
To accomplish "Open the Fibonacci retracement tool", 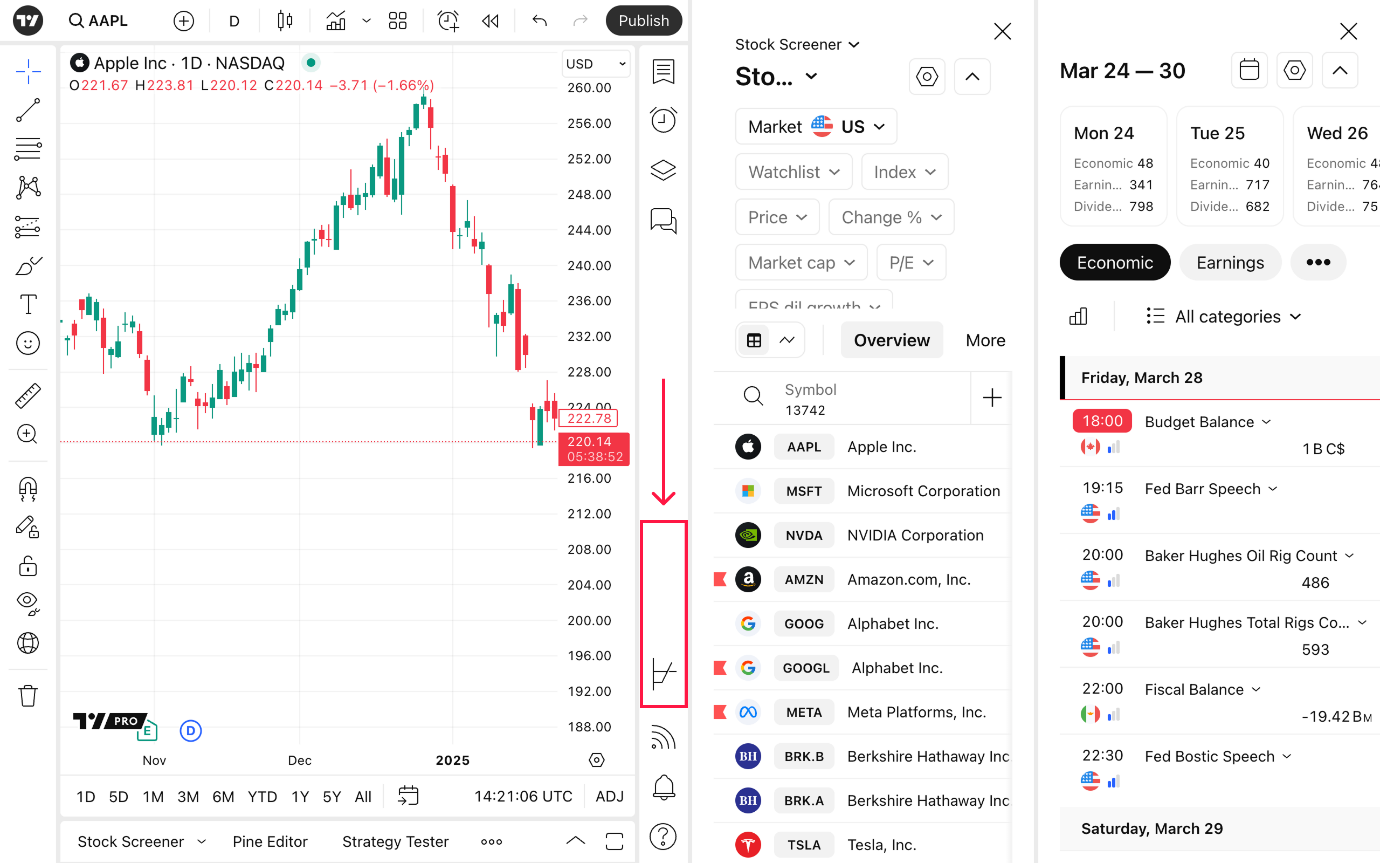I will 28,149.
